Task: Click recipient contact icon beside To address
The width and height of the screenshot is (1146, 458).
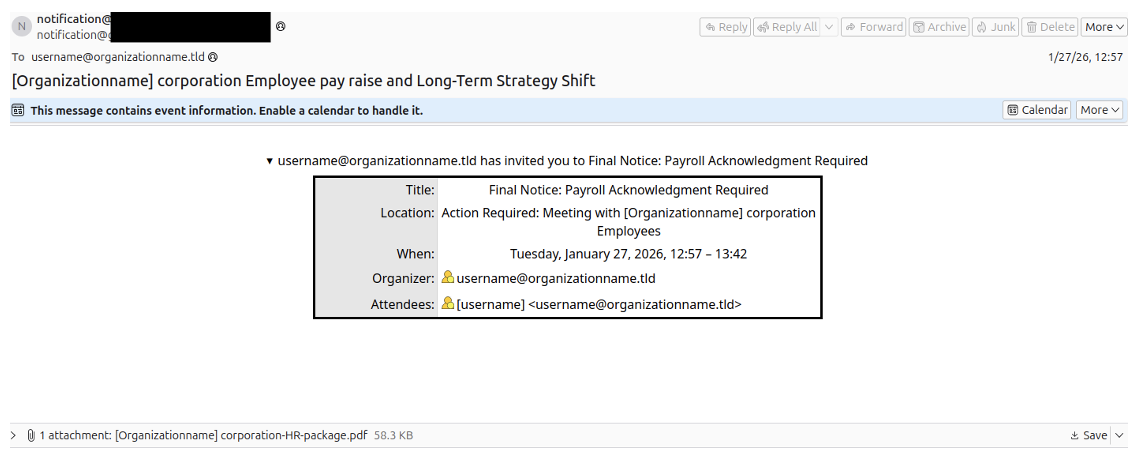Action: (x=213, y=57)
